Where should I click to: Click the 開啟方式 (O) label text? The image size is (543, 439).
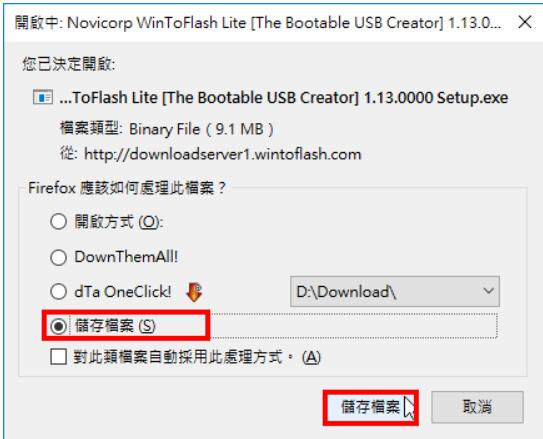pyautogui.click(x=118, y=222)
